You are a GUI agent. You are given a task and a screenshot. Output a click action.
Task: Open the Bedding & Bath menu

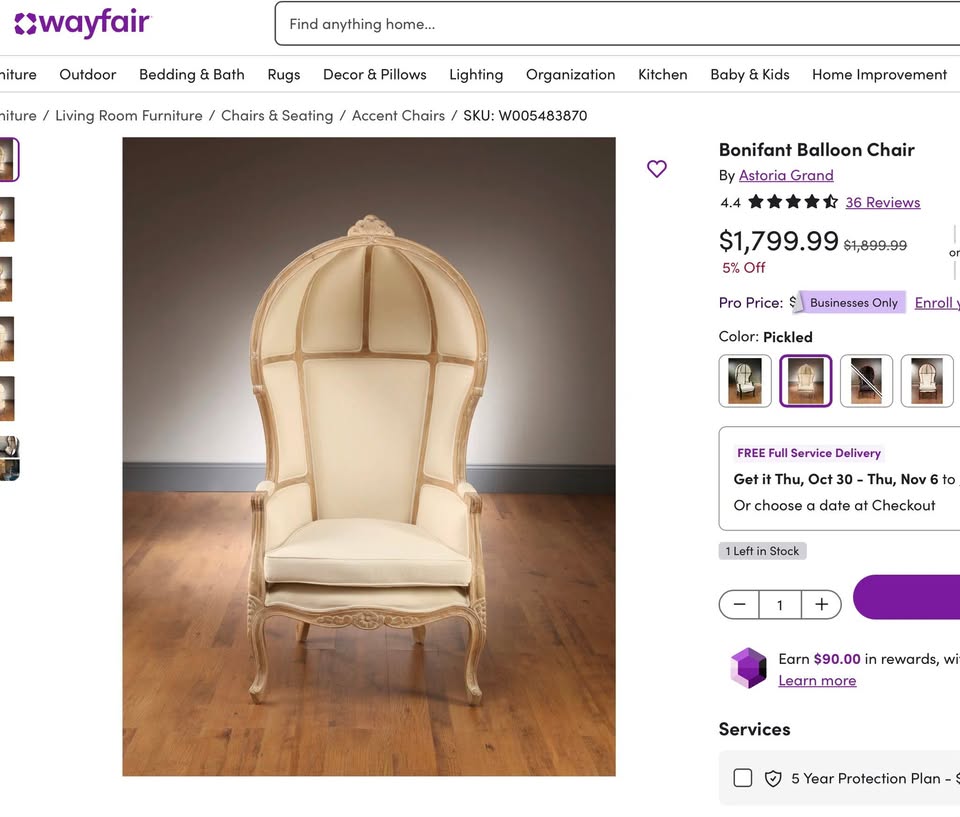[x=192, y=74]
